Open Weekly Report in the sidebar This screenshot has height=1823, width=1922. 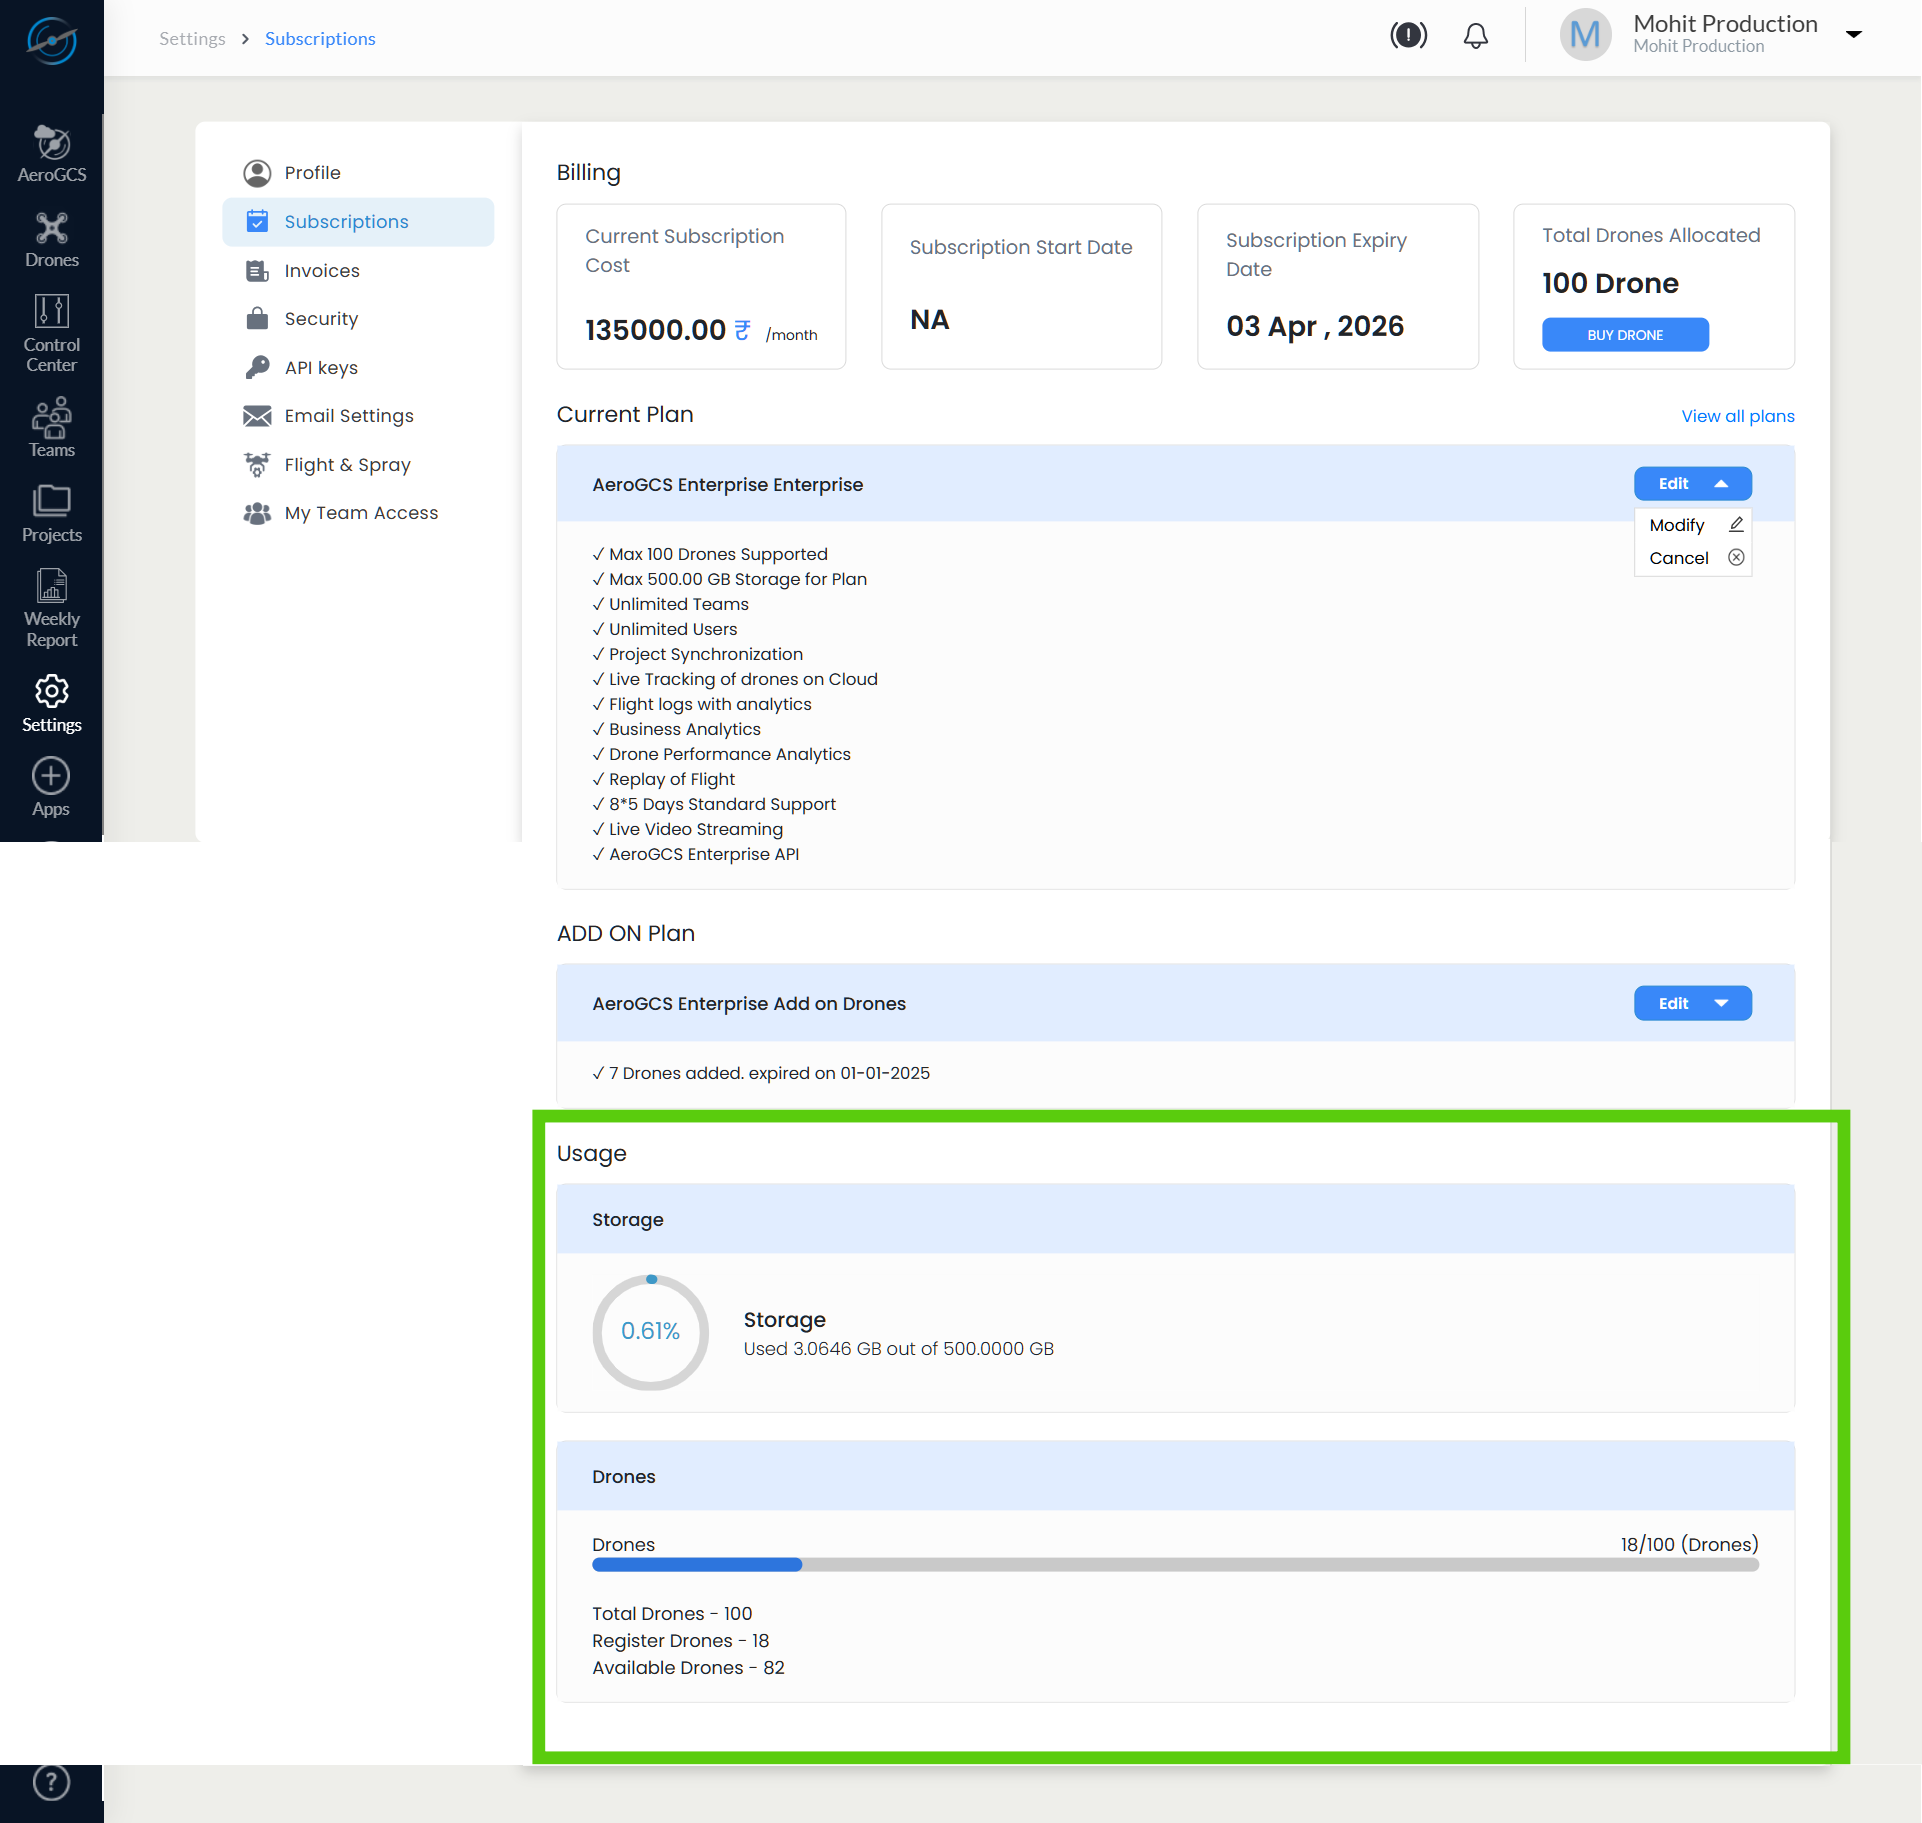(x=52, y=608)
